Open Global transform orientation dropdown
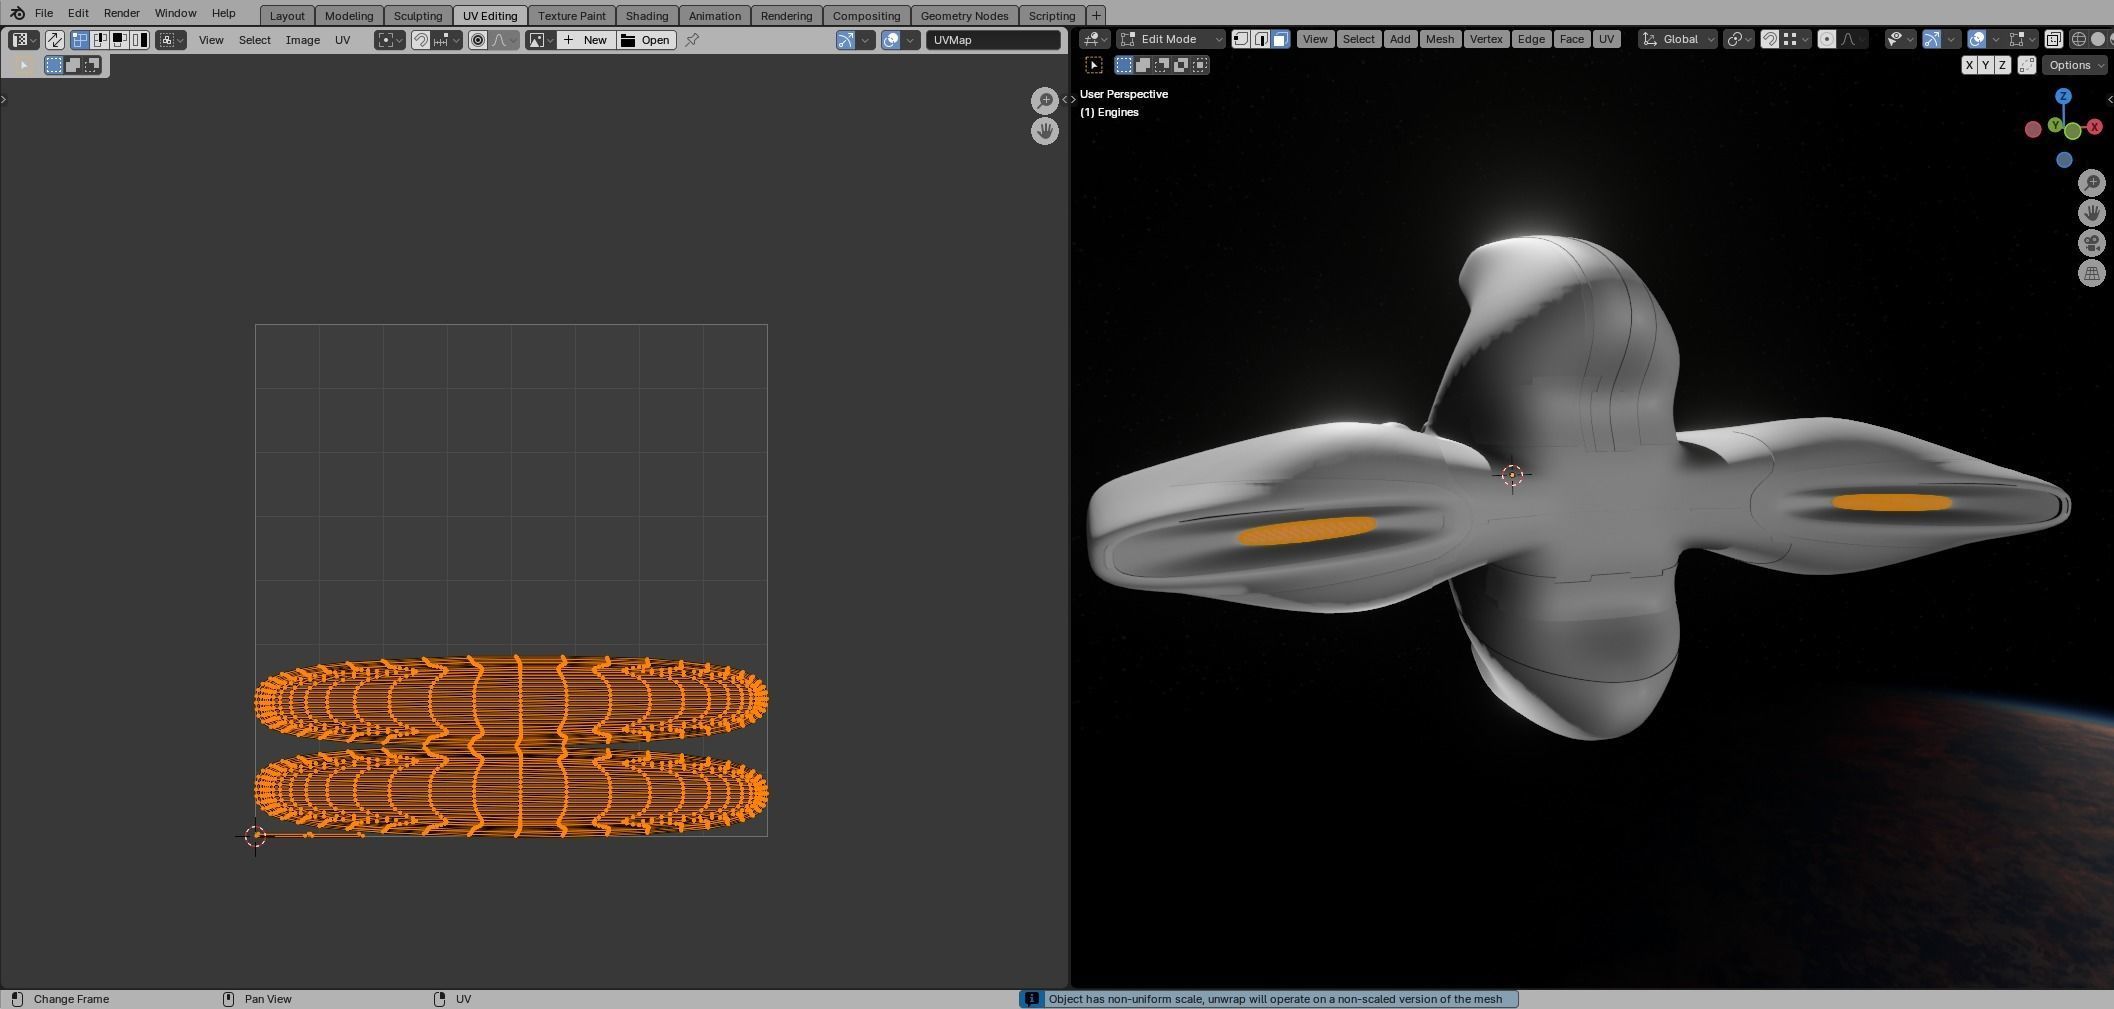The height and width of the screenshot is (1009, 2114). (1678, 39)
